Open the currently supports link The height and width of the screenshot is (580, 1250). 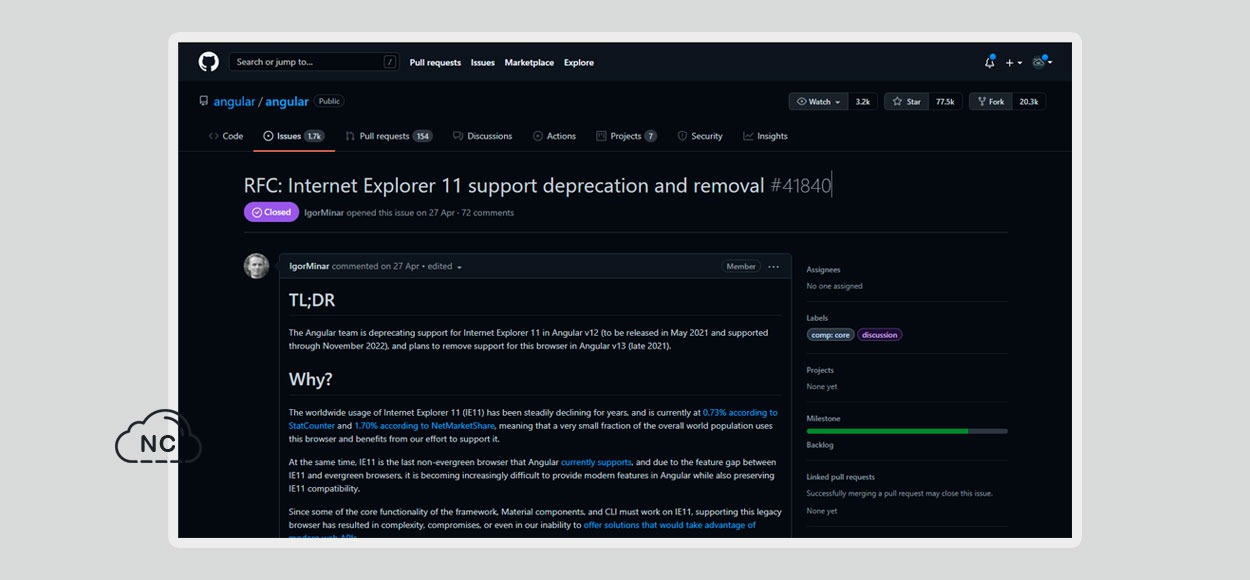click(x=596, y=462)
